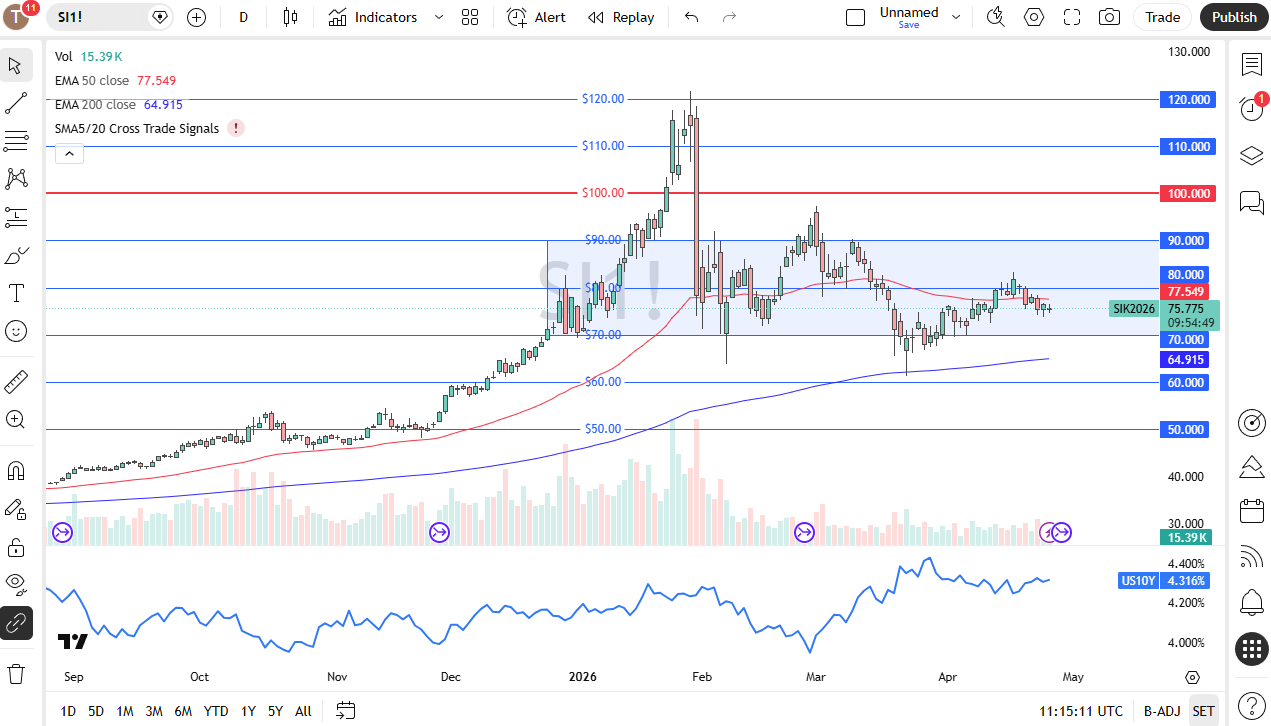Image resolution: width=1271 pixels, height=726 pixels.
Task: Open the layout setup square icon
Action: pyautogui.click(x=855, y=17)
